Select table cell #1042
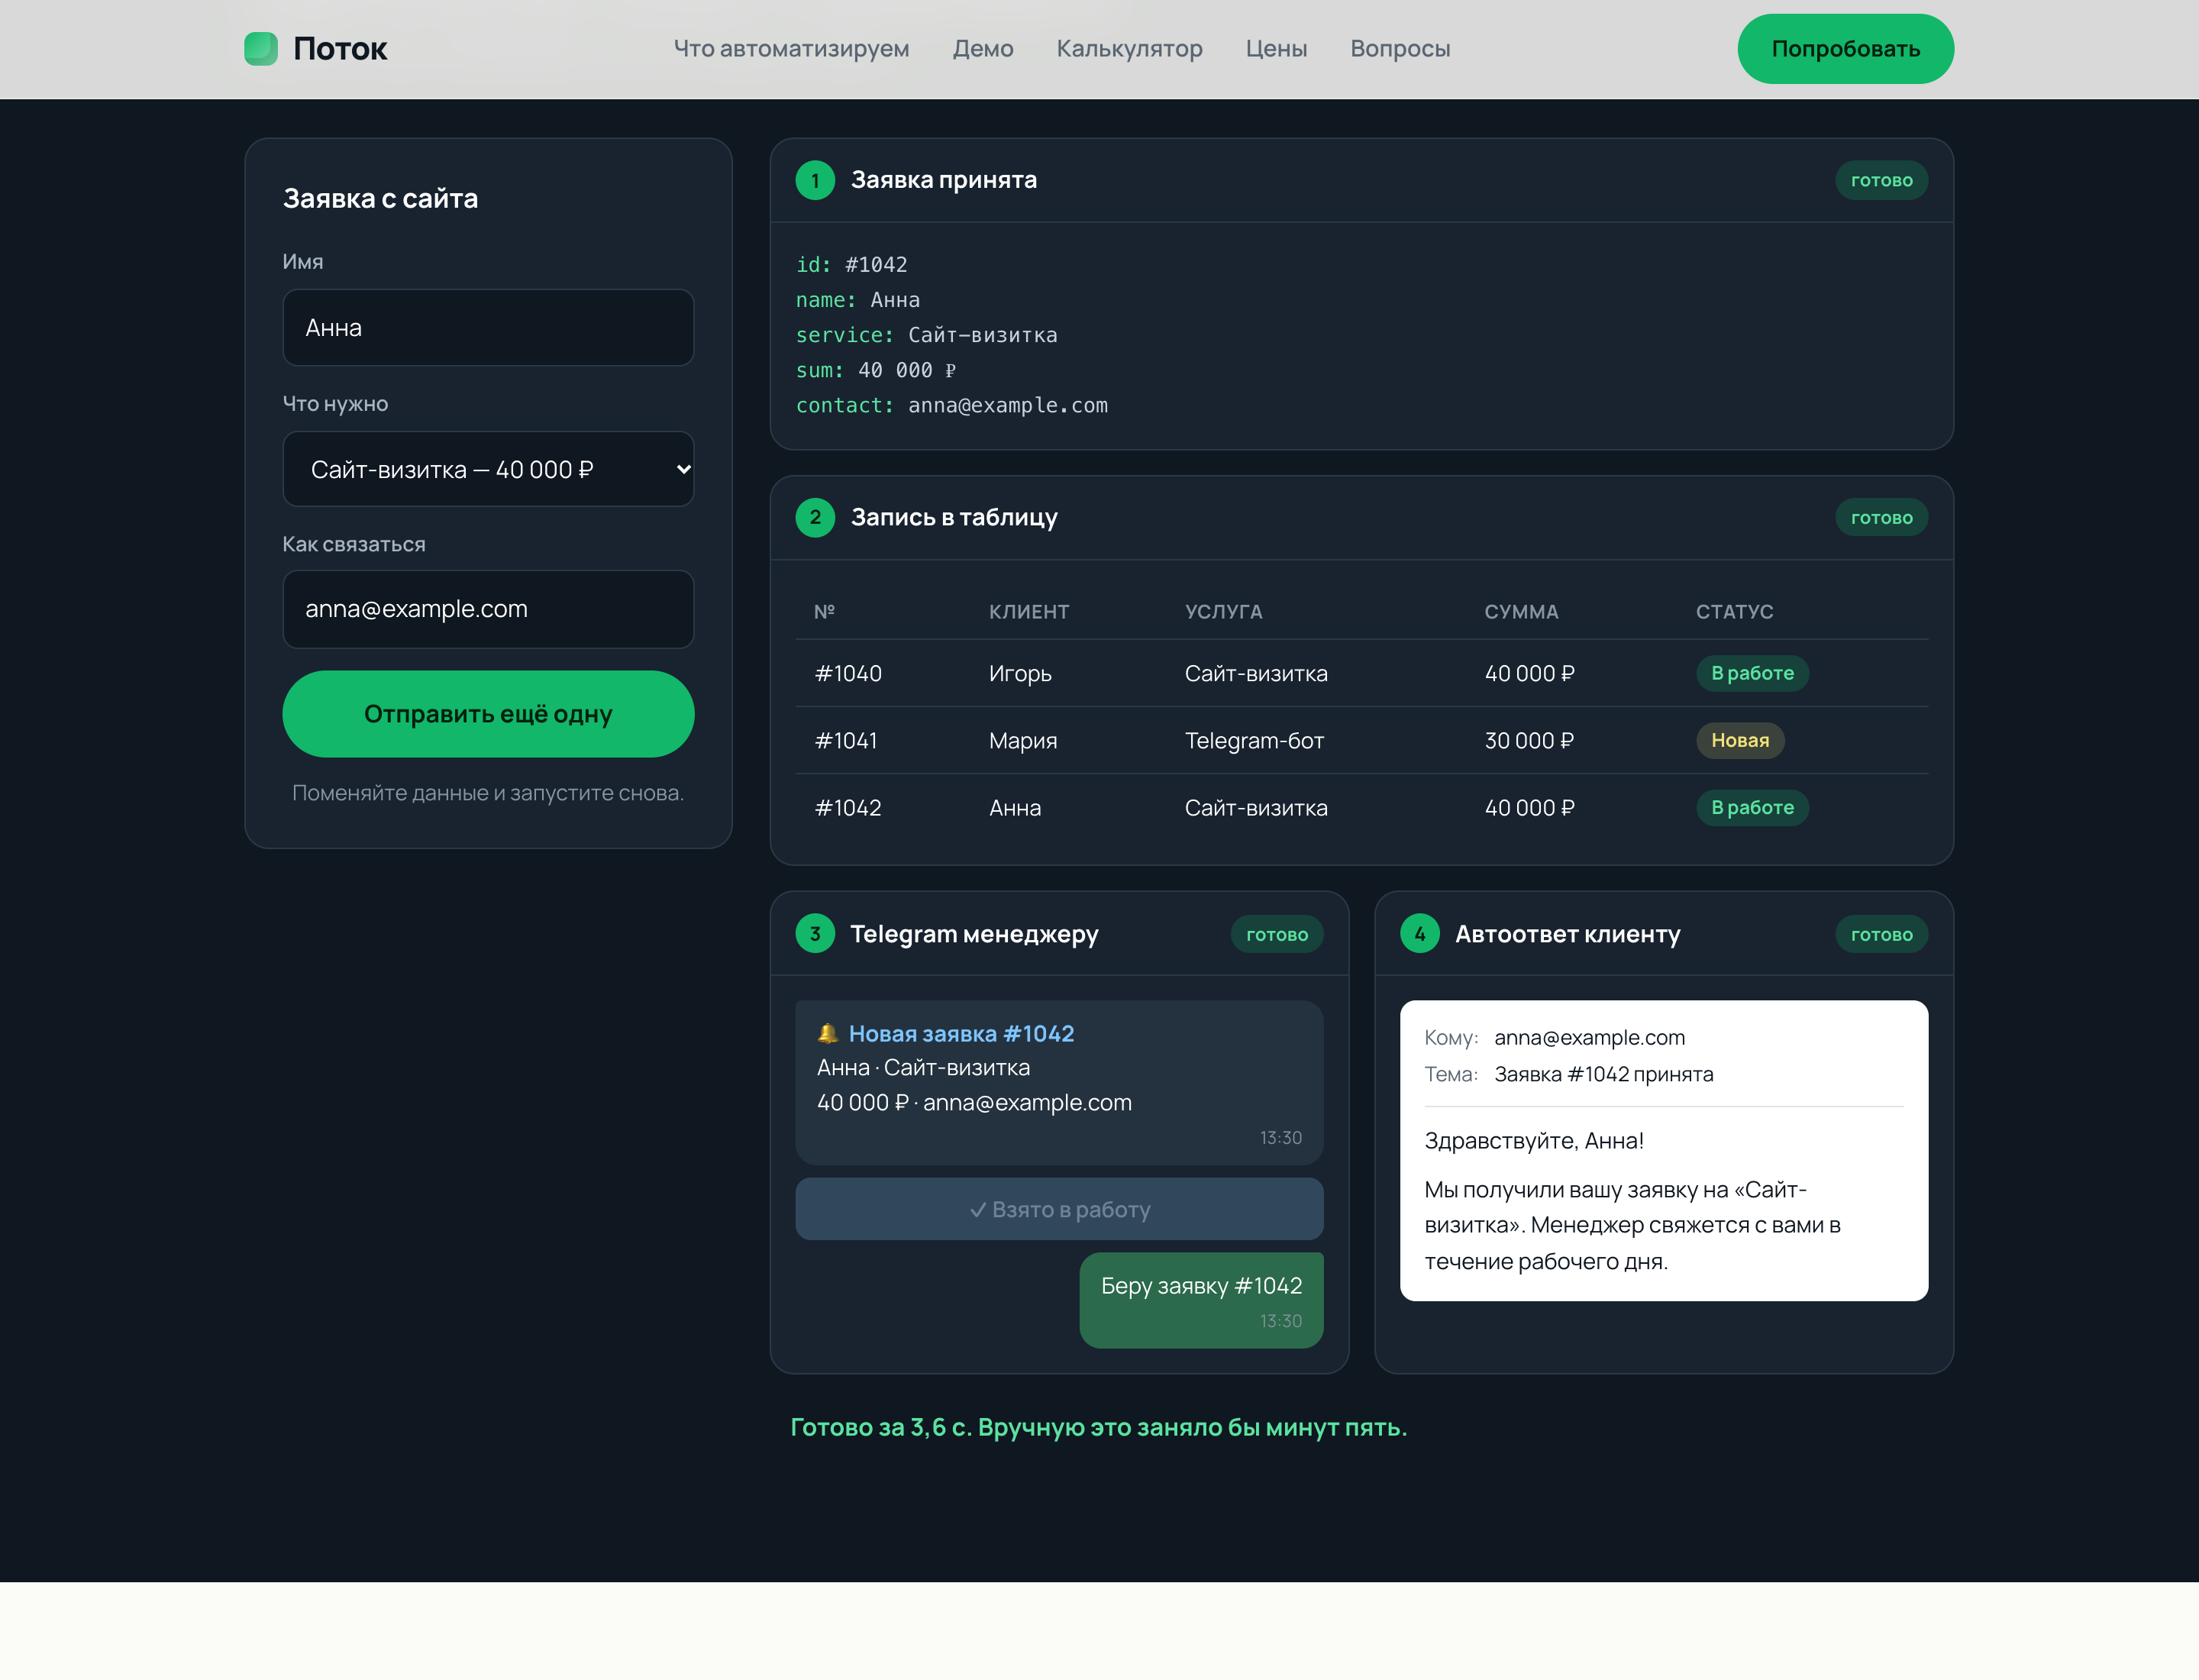Image resolution: width=2199 pixels, height=1680 pixels. 848,807
